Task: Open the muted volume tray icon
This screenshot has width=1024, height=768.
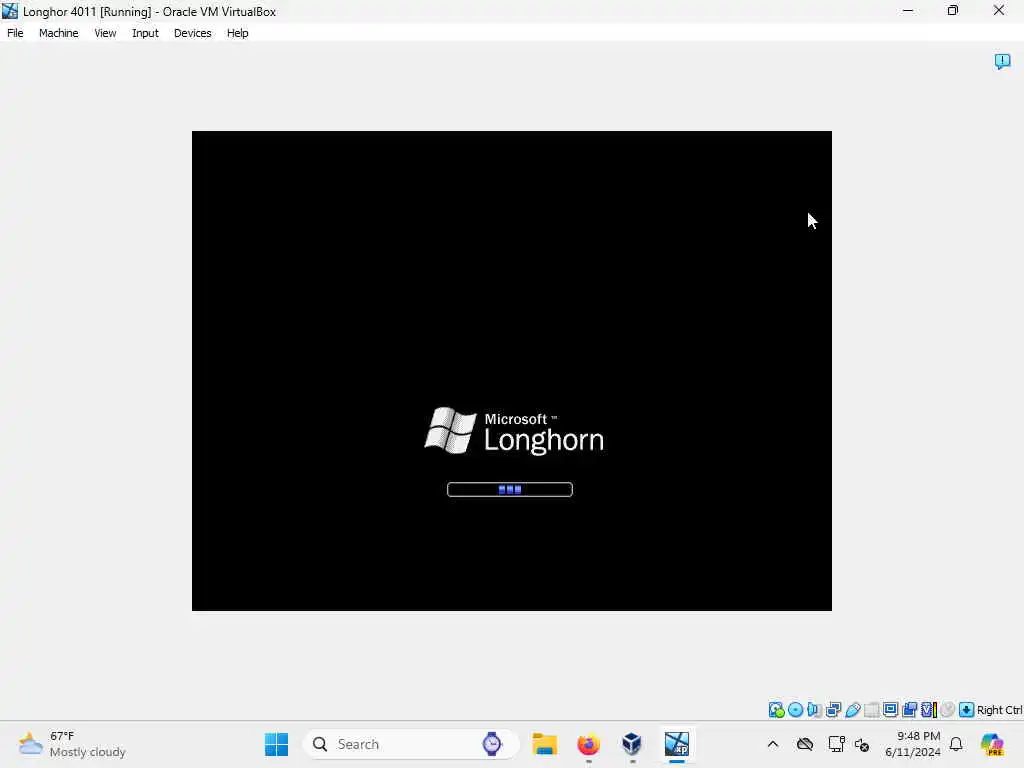Action: coord(861,744)
